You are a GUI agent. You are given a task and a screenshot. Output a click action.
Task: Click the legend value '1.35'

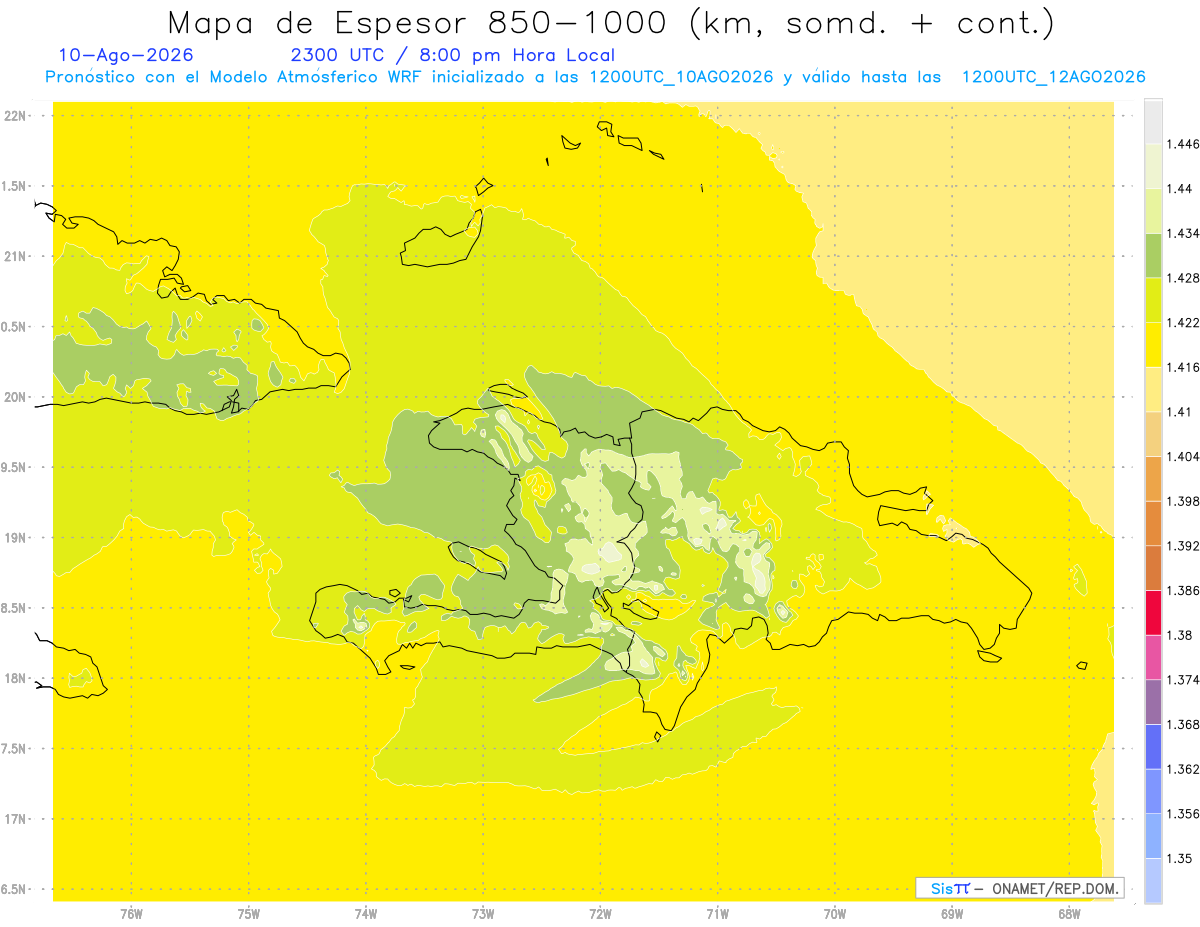(1179, 858)
